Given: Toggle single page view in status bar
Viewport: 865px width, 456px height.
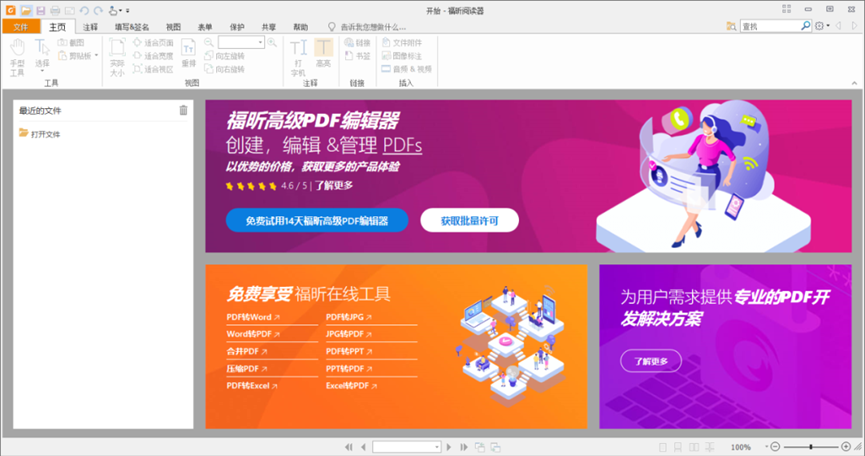Looking at the screenshot, I should (663, 447).
